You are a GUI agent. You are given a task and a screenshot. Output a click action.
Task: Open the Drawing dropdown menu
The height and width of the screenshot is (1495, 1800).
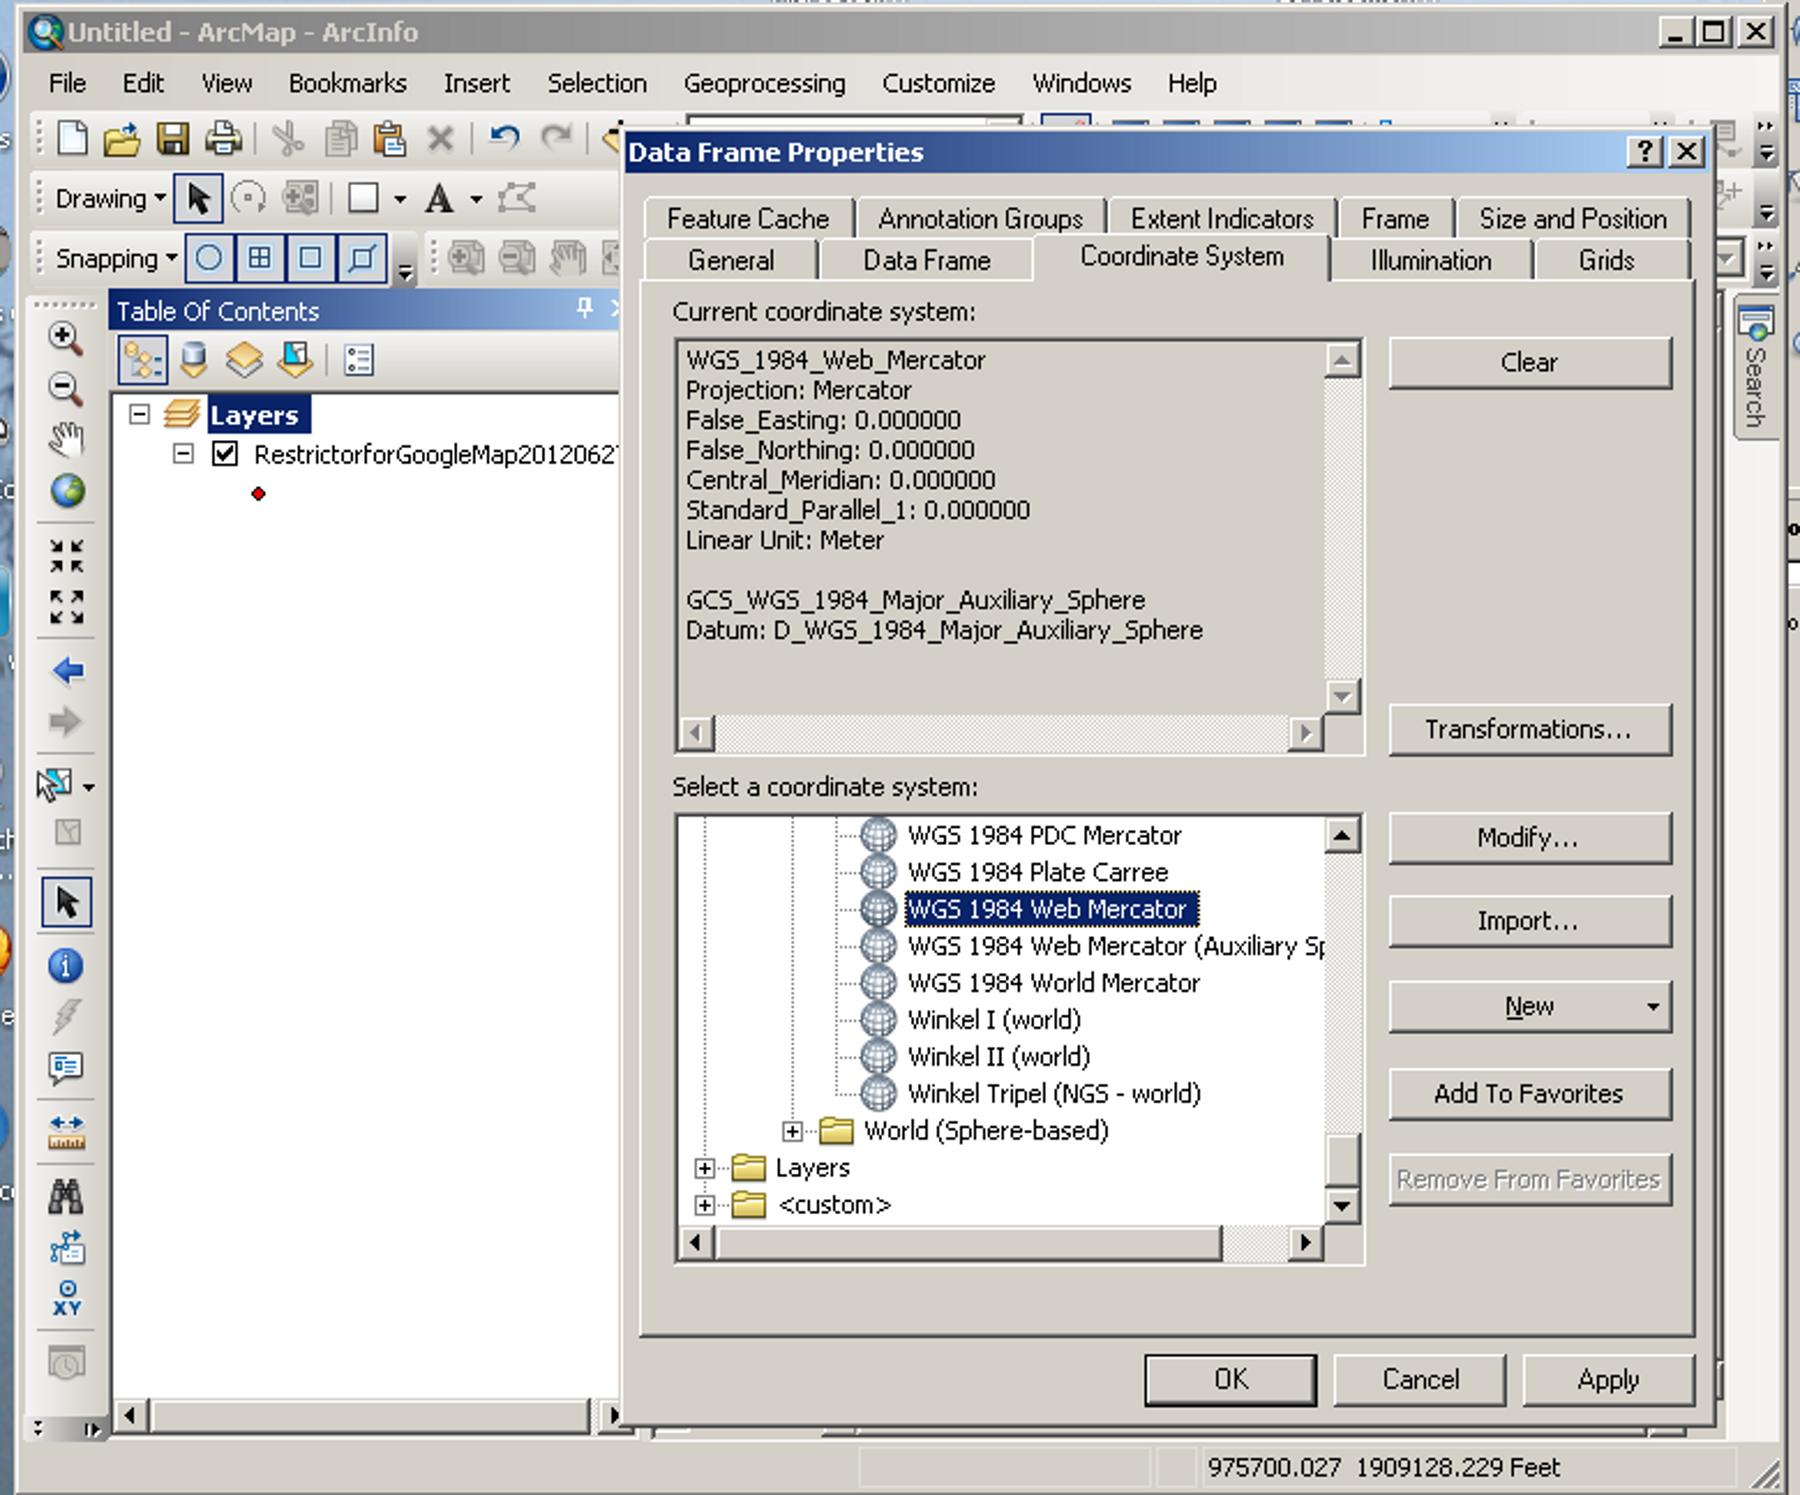click(110, 199)
